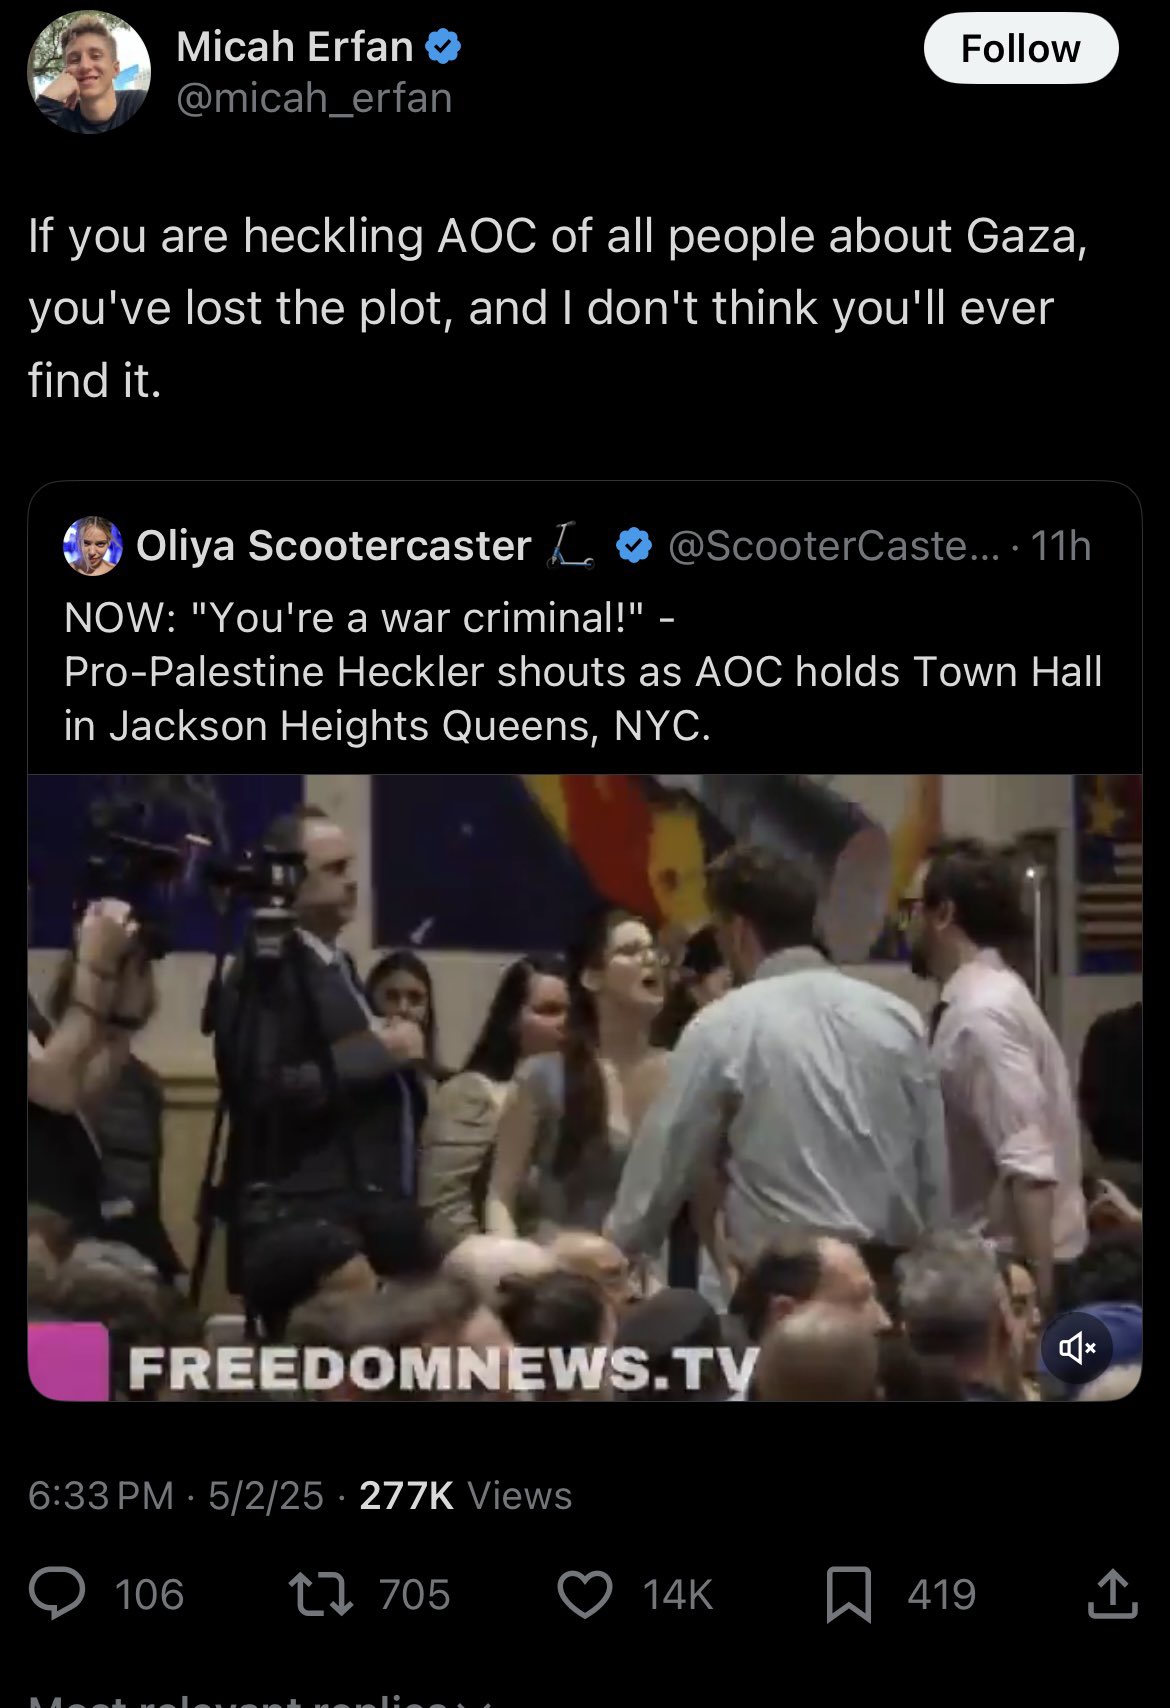The height and width of the screenshot is (1708, 1170).
Task: Tap Oliya Scootercaster's verified badge
Action: tap(634, 546)
